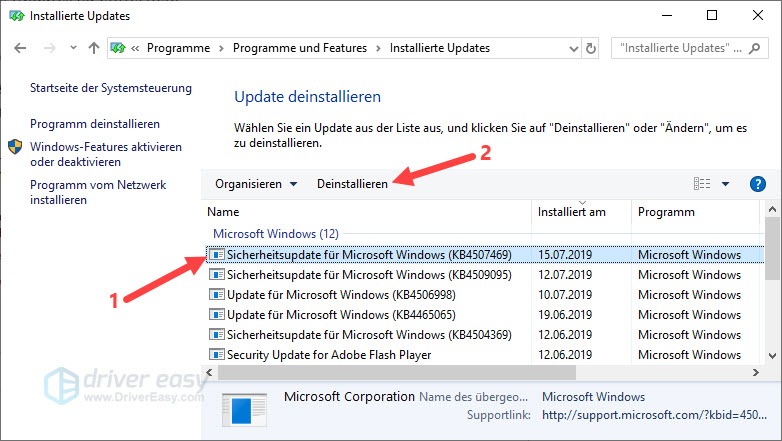Select Sicherheitsupdate KB4504369 row

tap(484, 335)
